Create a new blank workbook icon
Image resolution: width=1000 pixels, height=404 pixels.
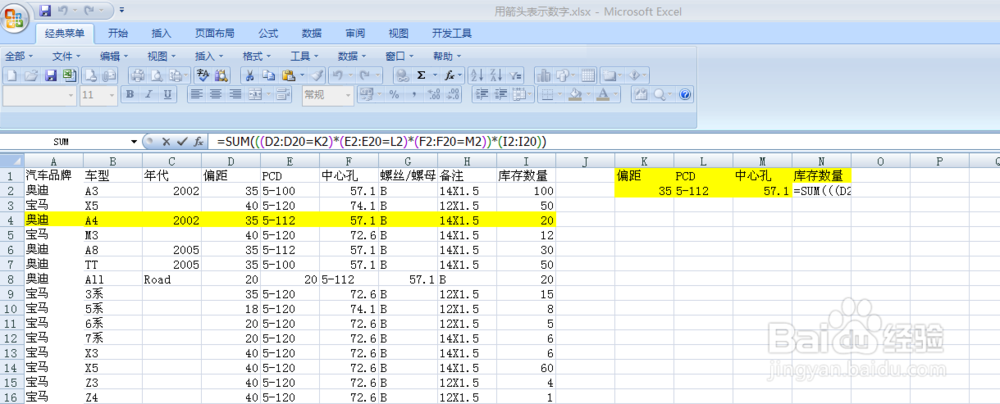(x=11, y=75)
